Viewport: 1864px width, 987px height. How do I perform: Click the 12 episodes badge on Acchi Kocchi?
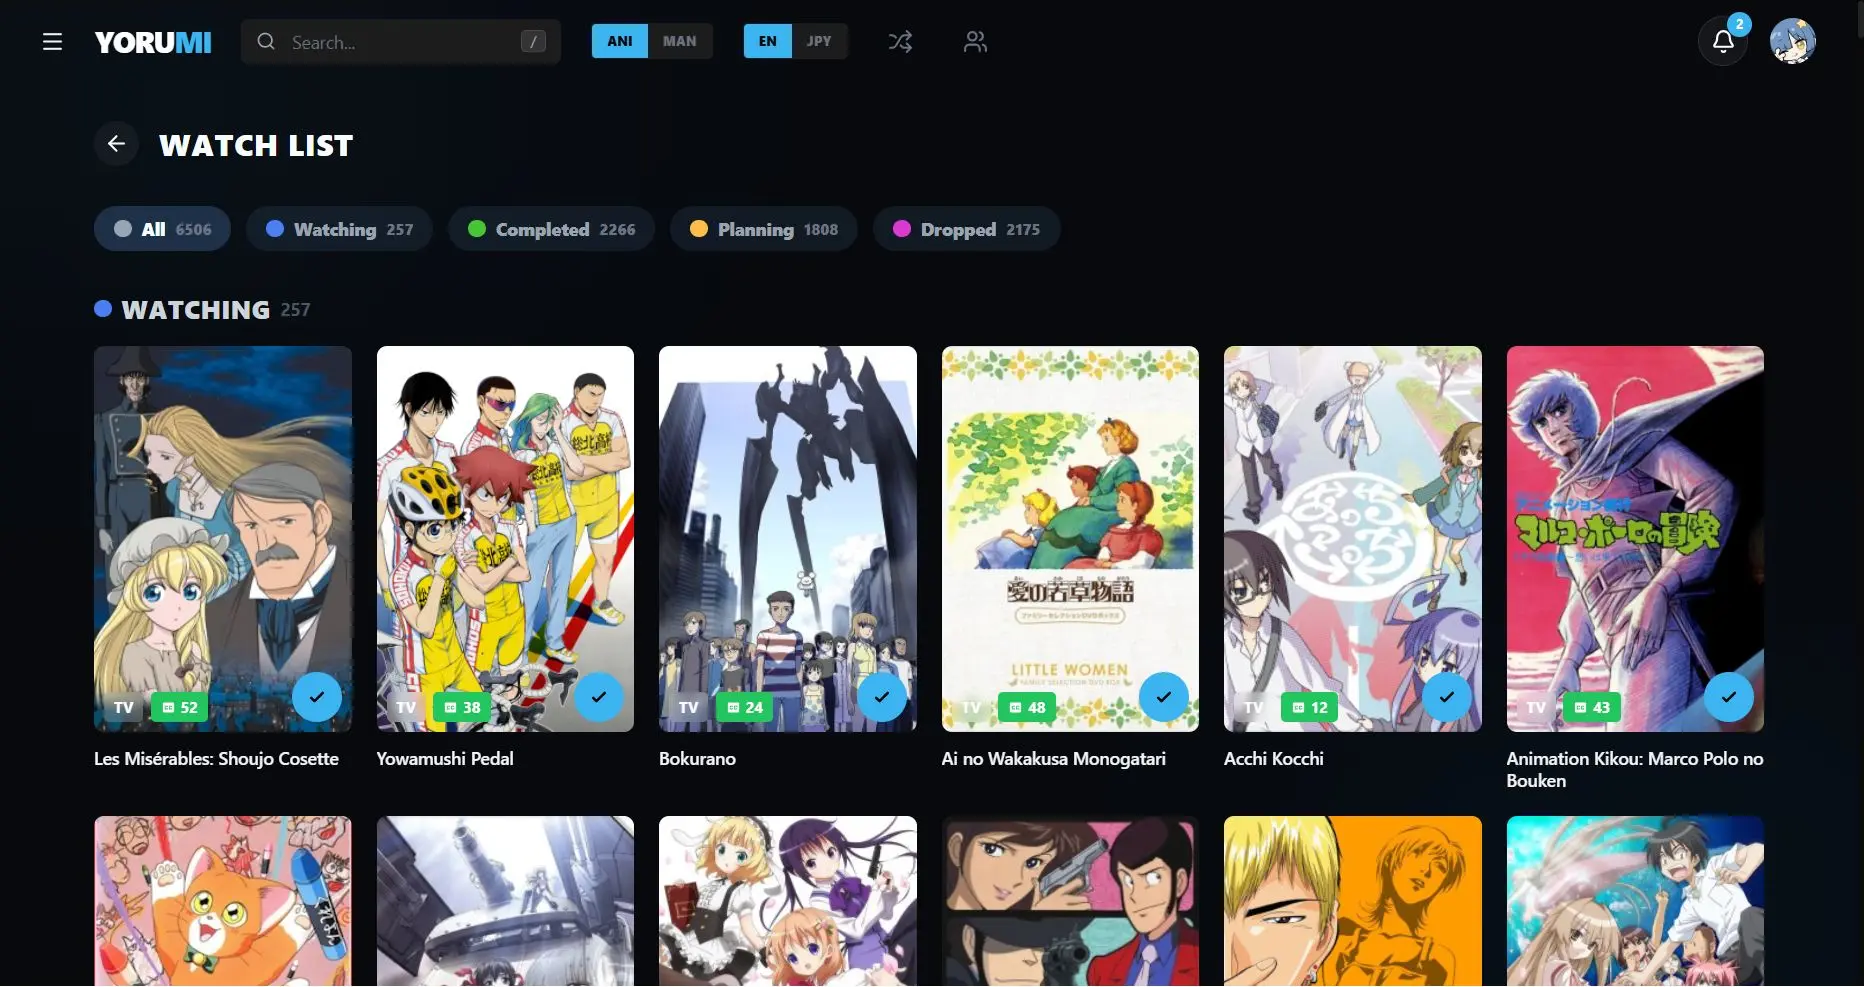1309,707
